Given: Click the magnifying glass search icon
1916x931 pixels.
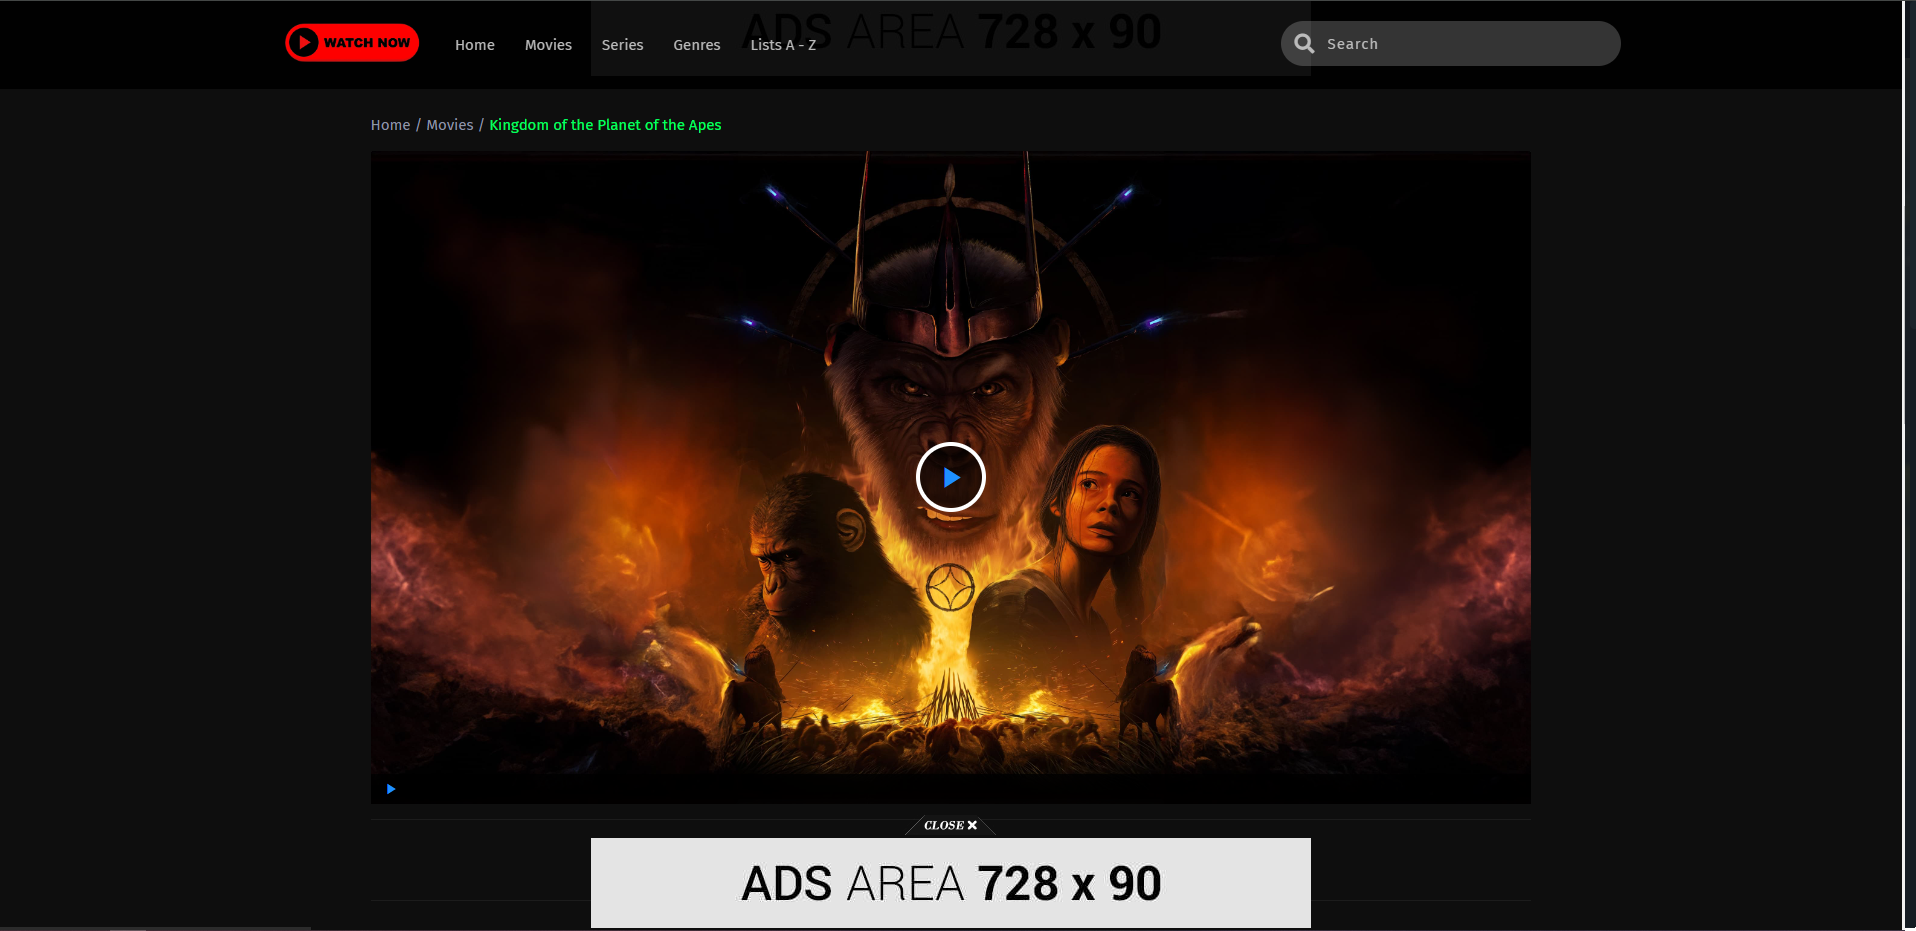Looking at the screenshot, I should (1304, 44).
